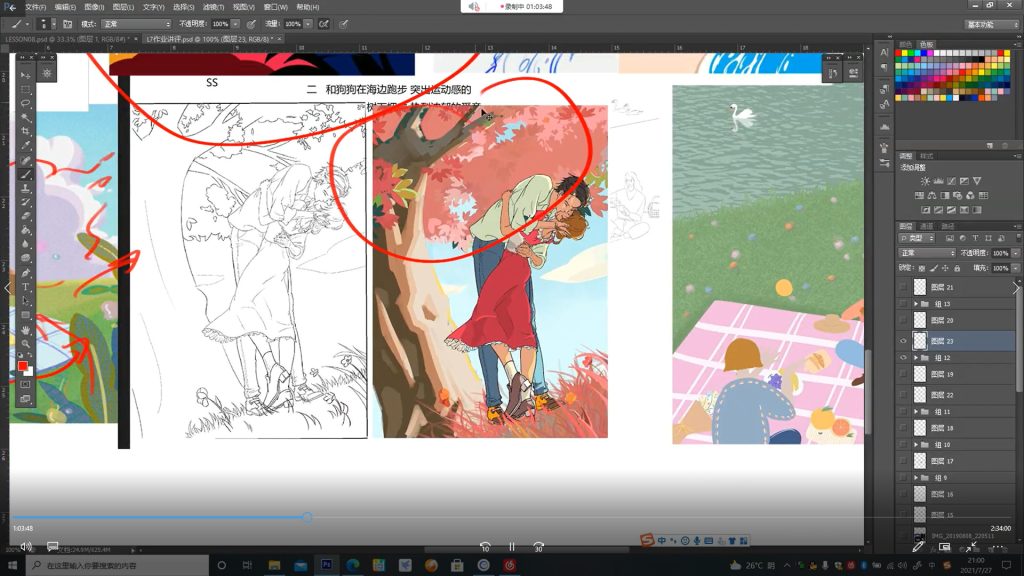
Task: Select the Hand tool
Action: tap(26, 329)
